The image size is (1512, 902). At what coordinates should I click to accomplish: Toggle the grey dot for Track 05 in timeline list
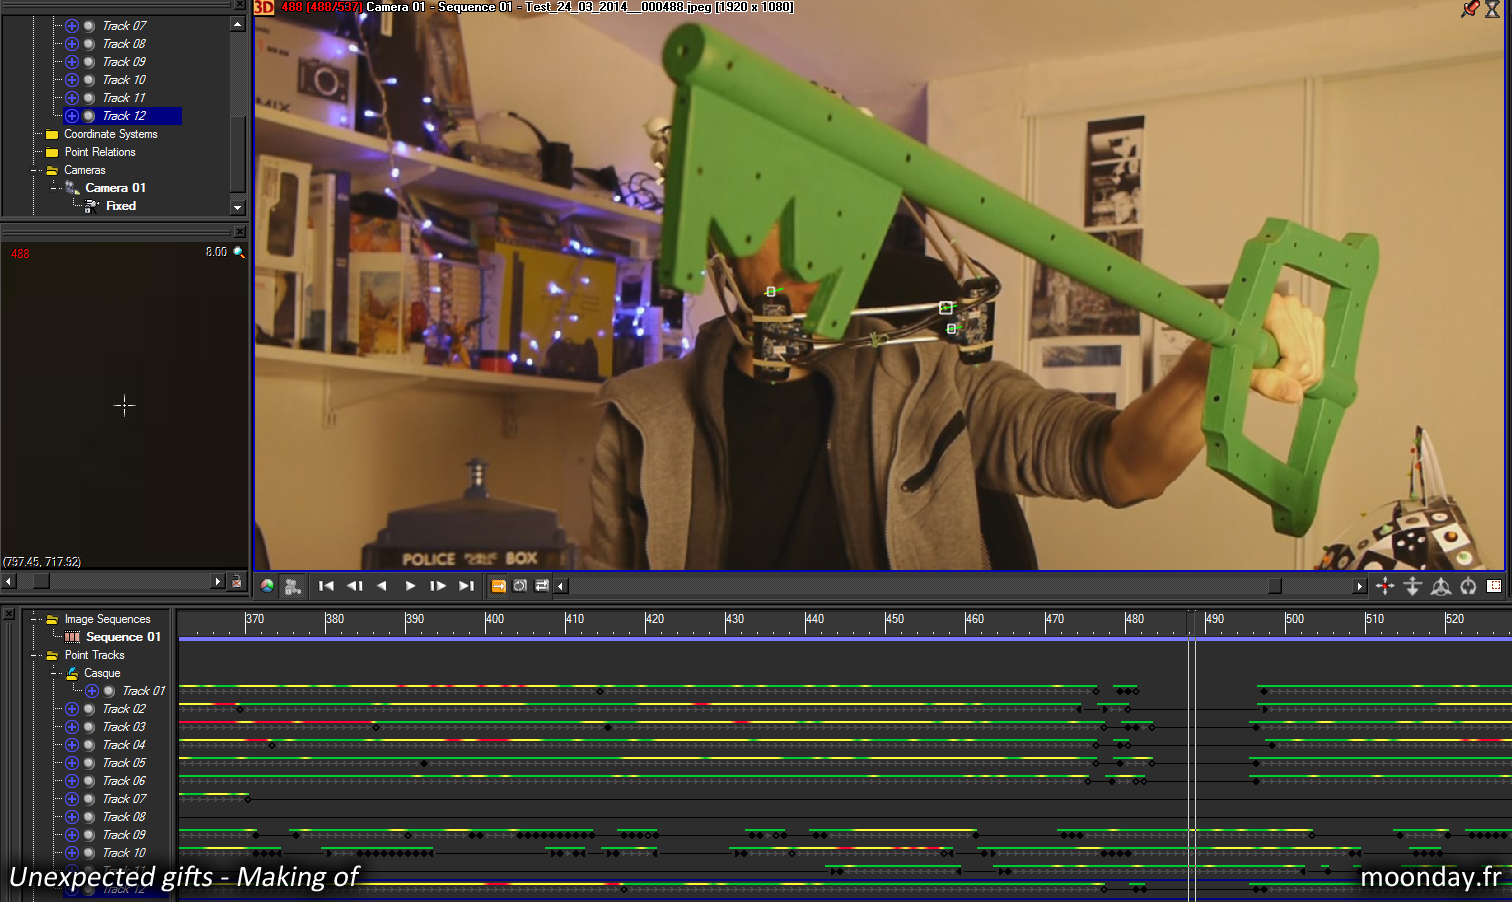click(x=89, y=763)
